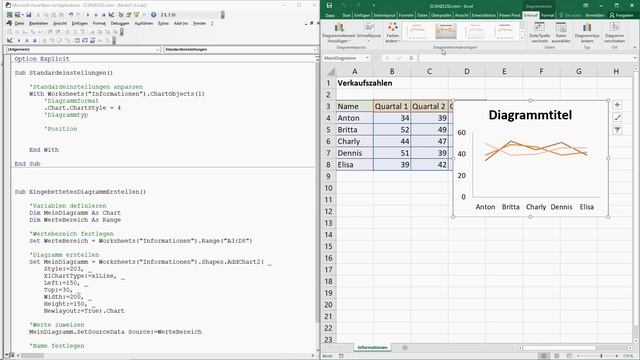Save workbook icon in Excel title bar
The height and width of the screenshot is (360, 640).
pyautogui.click(x=329, y=6)
